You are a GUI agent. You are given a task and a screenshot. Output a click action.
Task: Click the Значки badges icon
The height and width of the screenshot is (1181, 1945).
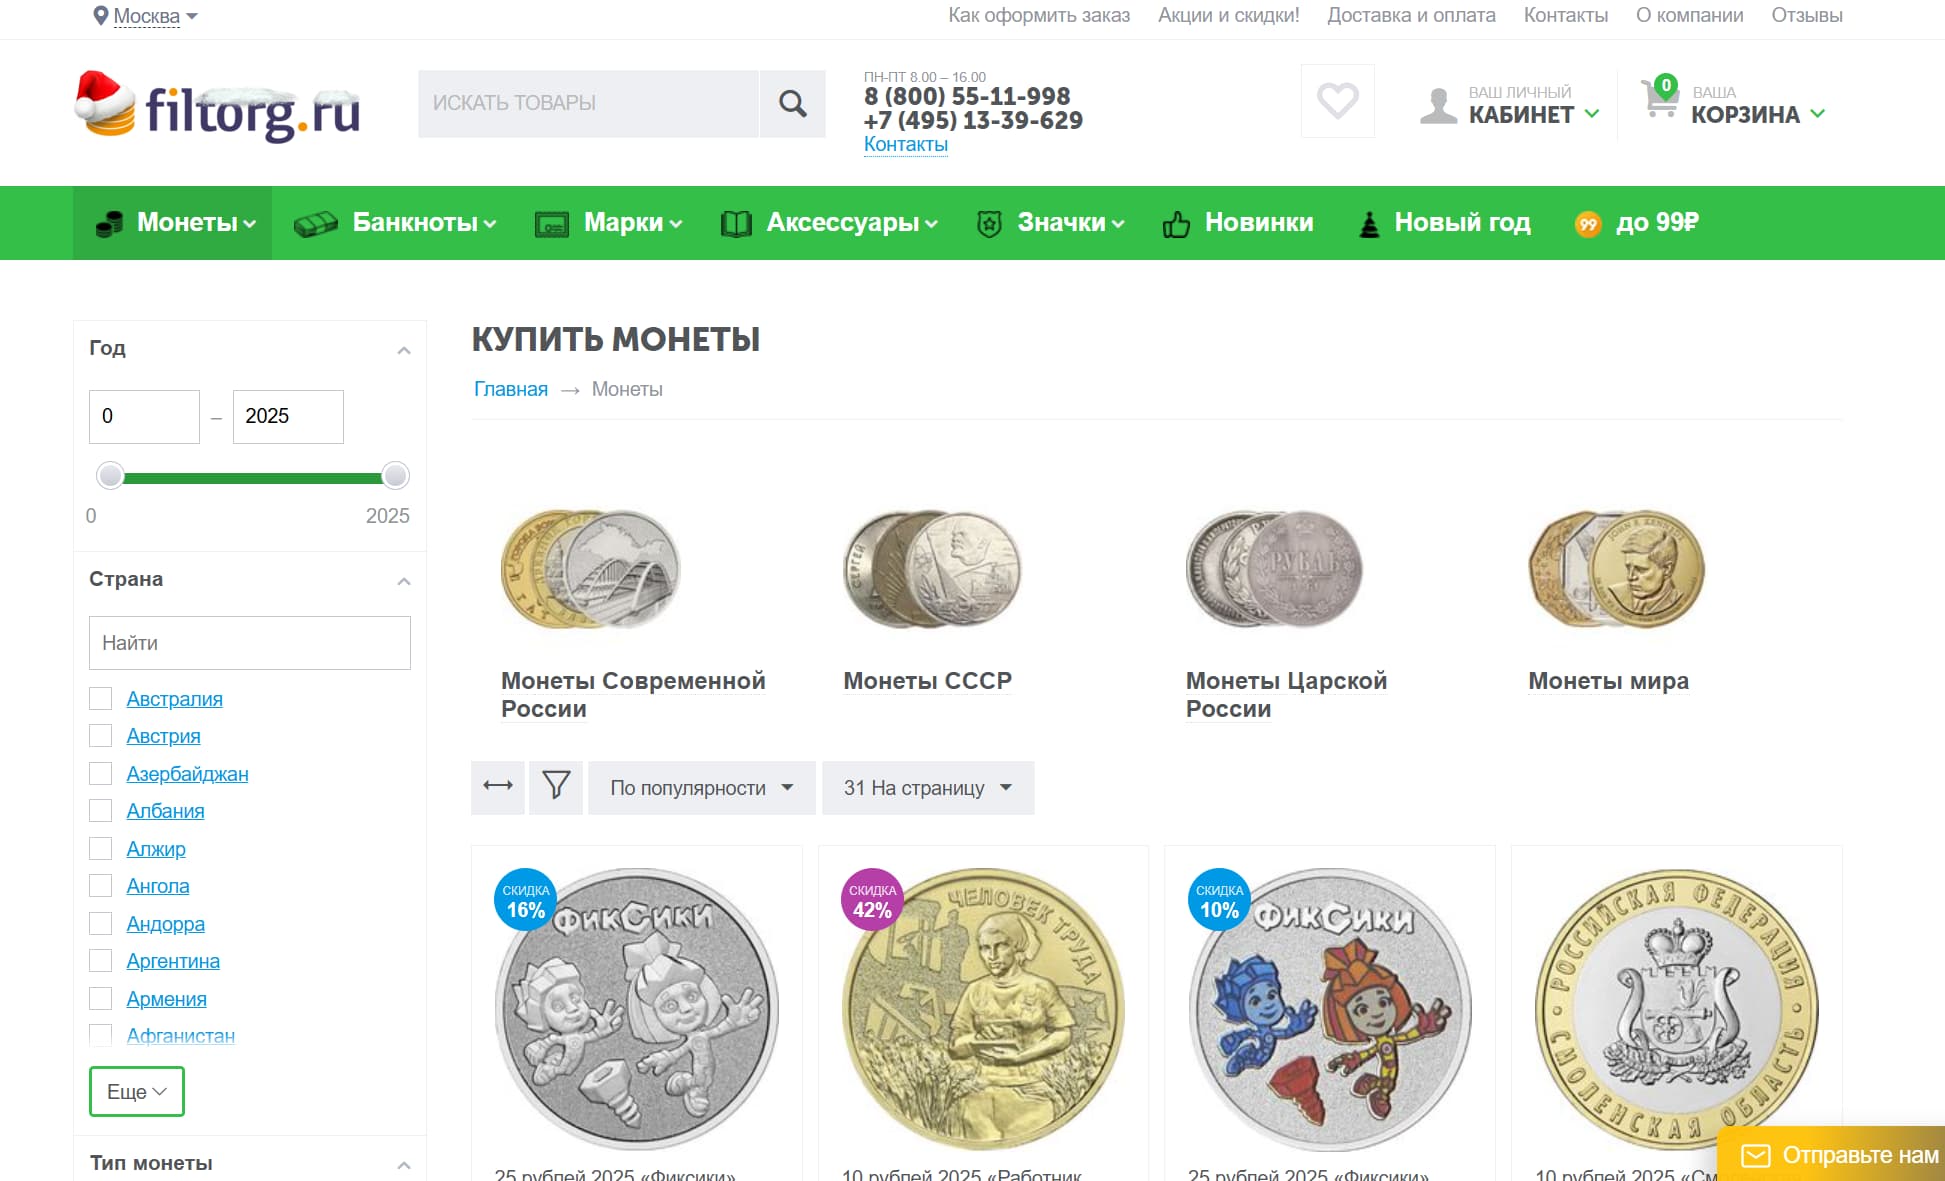(989, 223)
